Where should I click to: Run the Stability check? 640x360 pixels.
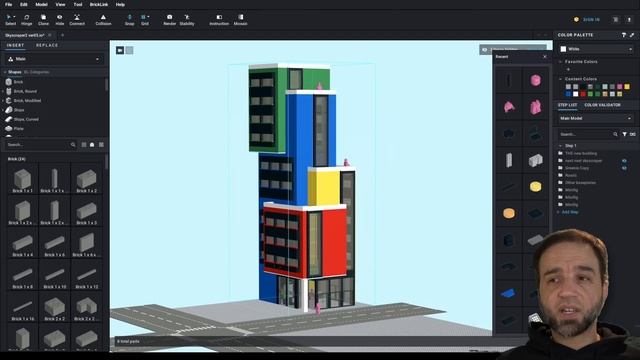coord(187,20)
